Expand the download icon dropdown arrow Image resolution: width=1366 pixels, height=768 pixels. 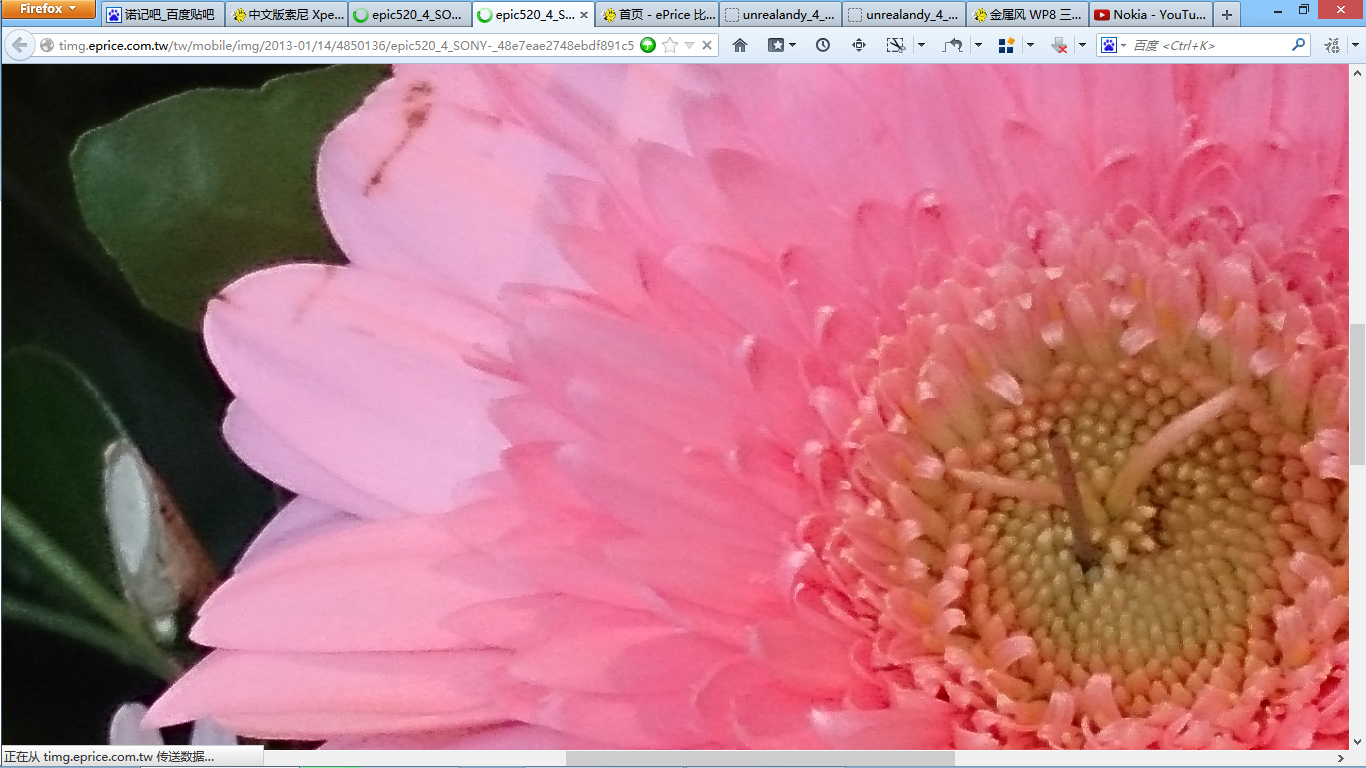point(1082,45)
